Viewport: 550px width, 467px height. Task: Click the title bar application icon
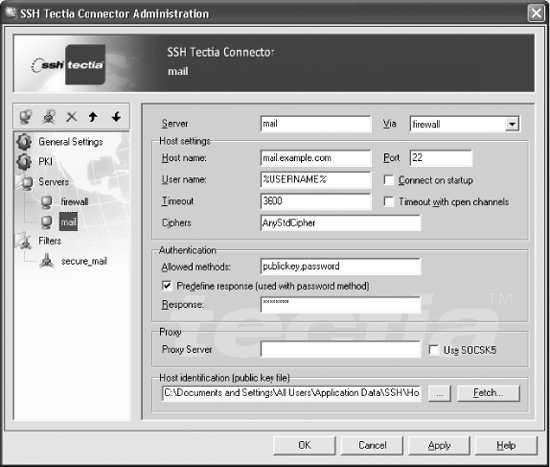click(x=11, y=13)
